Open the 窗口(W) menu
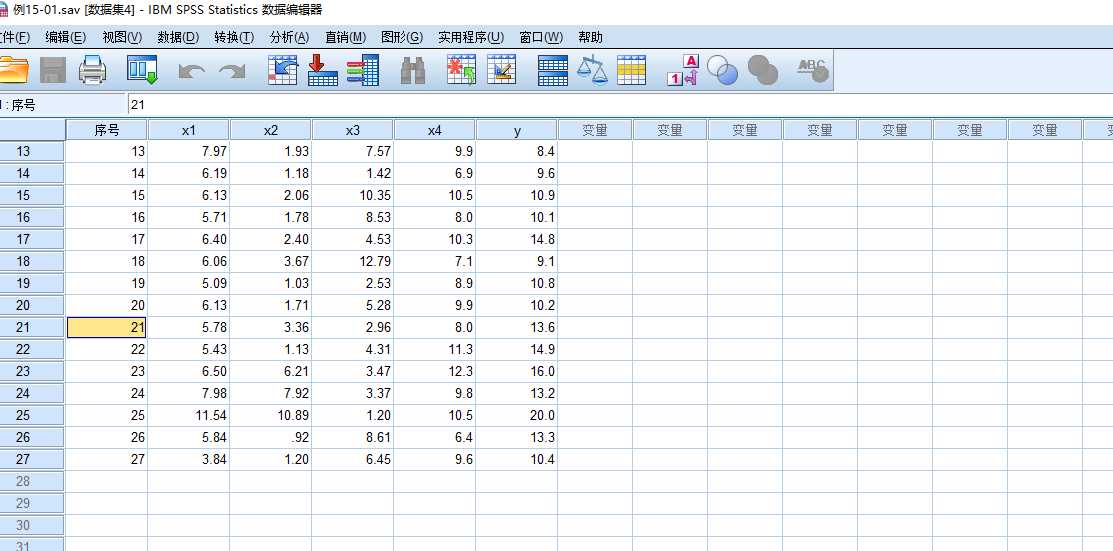 tap(541, 38)
